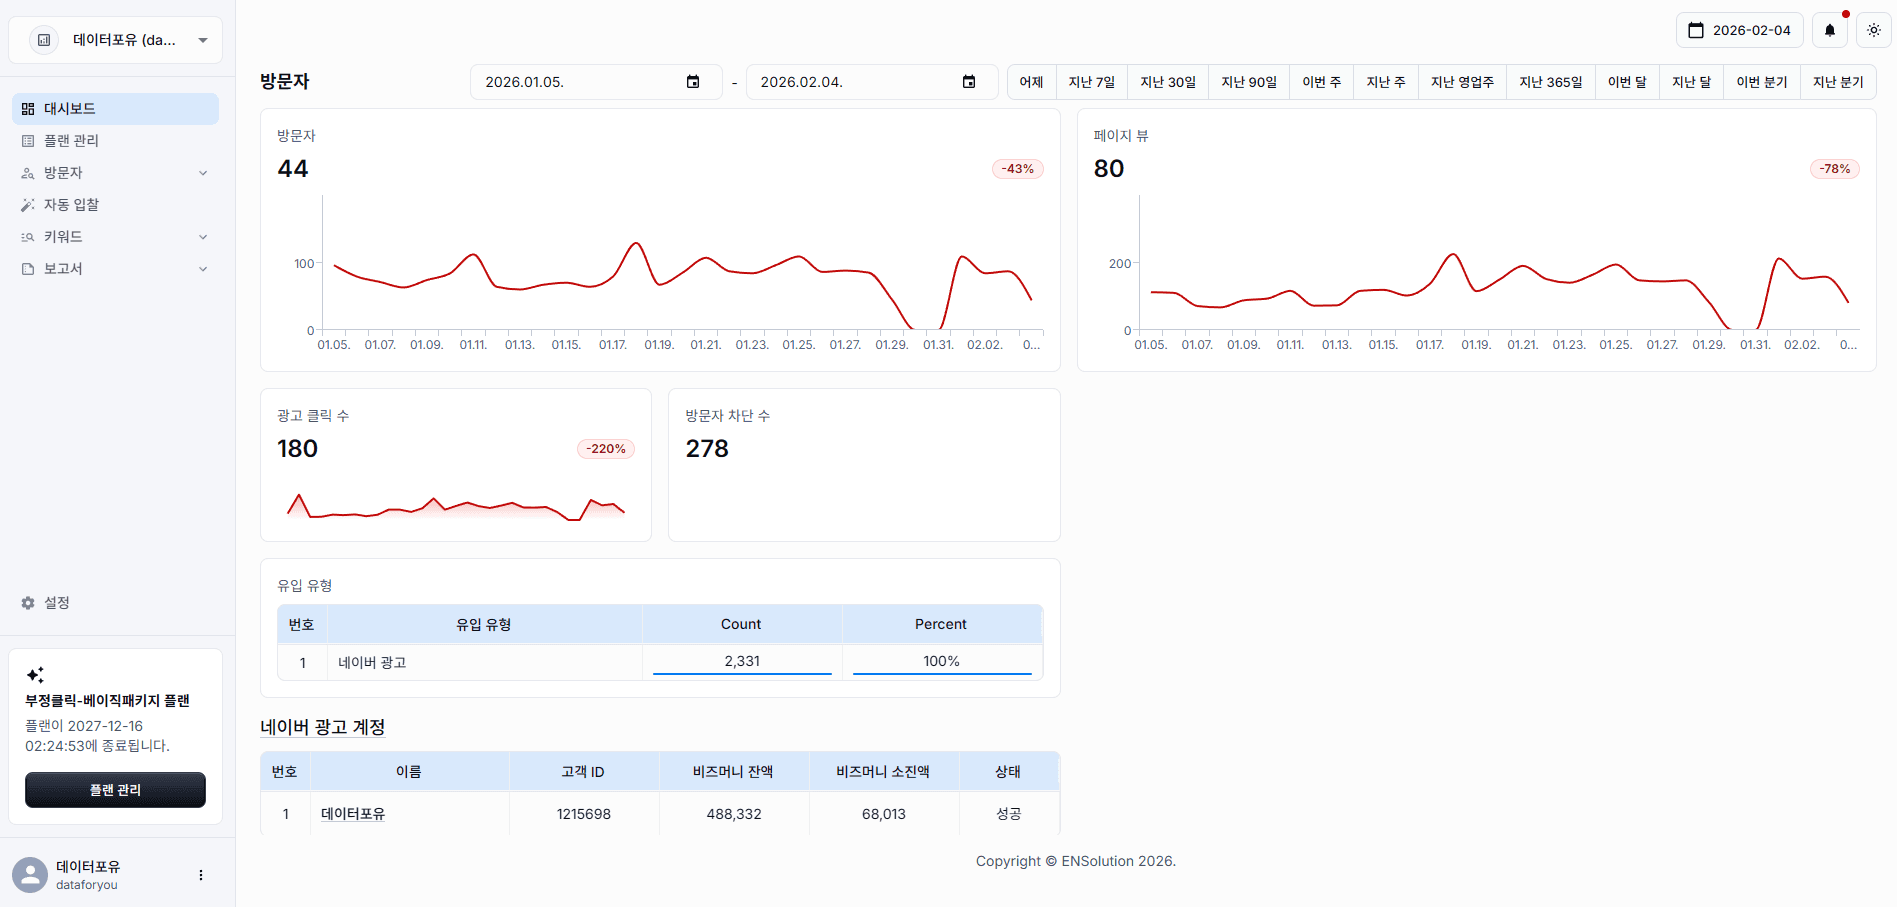The height and width of the screenshot is (907, 1897).
Task: Toggle the light/dark theme sun icon
Action: point(1873,30)
